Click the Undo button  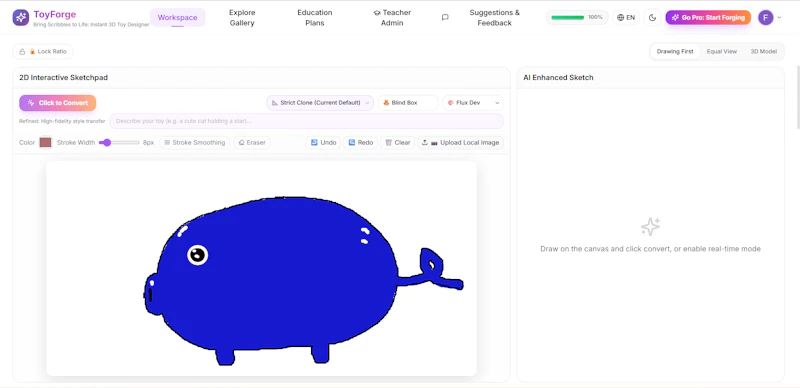tap(323, 142)
